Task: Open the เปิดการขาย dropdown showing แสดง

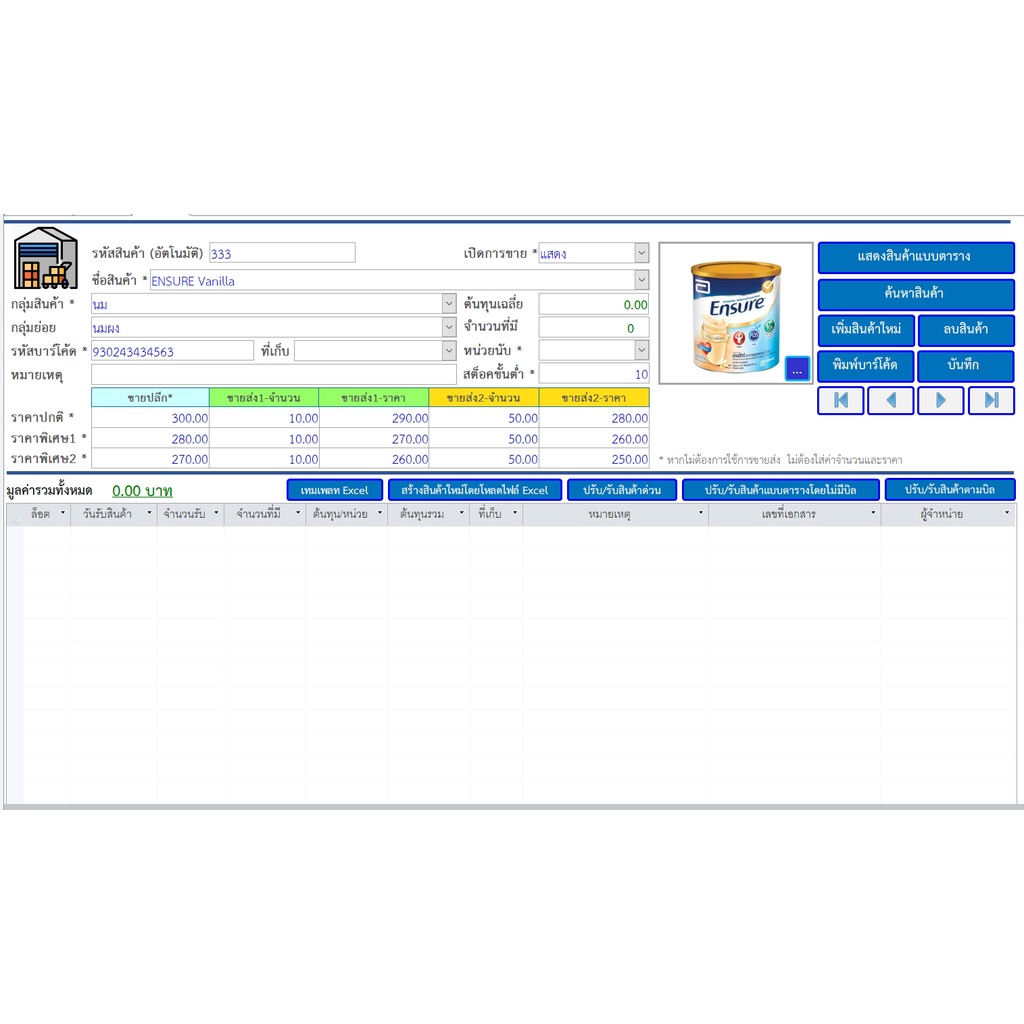Action: click(x=641, y=254)
